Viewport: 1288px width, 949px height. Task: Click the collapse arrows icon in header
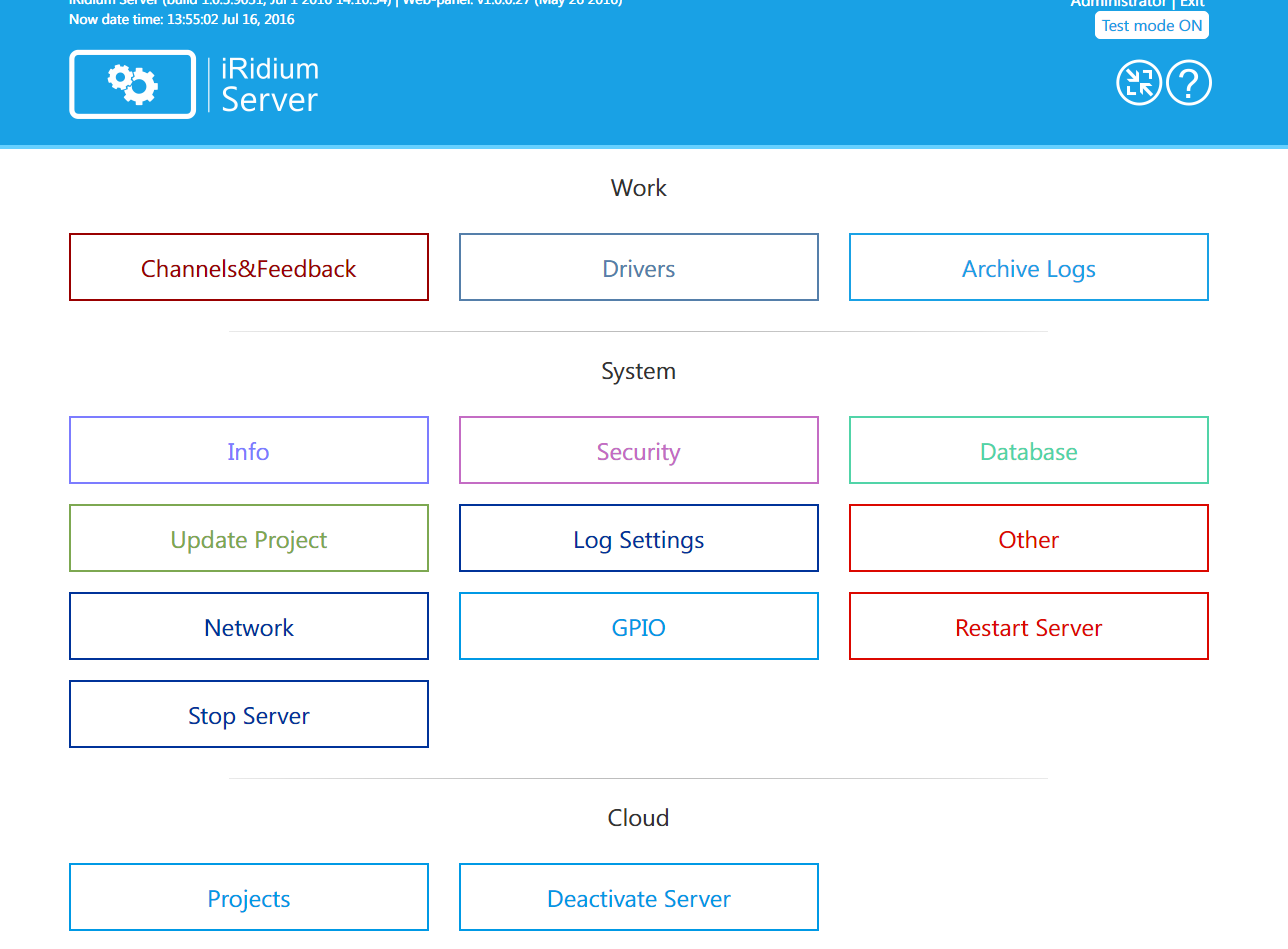(1139, 83)
